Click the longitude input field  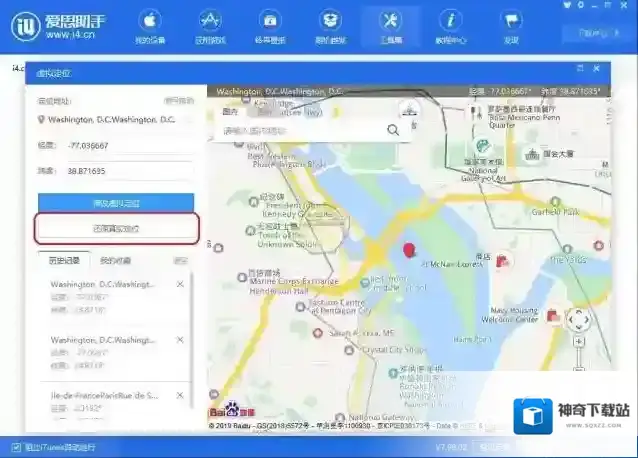coord(128,145)
